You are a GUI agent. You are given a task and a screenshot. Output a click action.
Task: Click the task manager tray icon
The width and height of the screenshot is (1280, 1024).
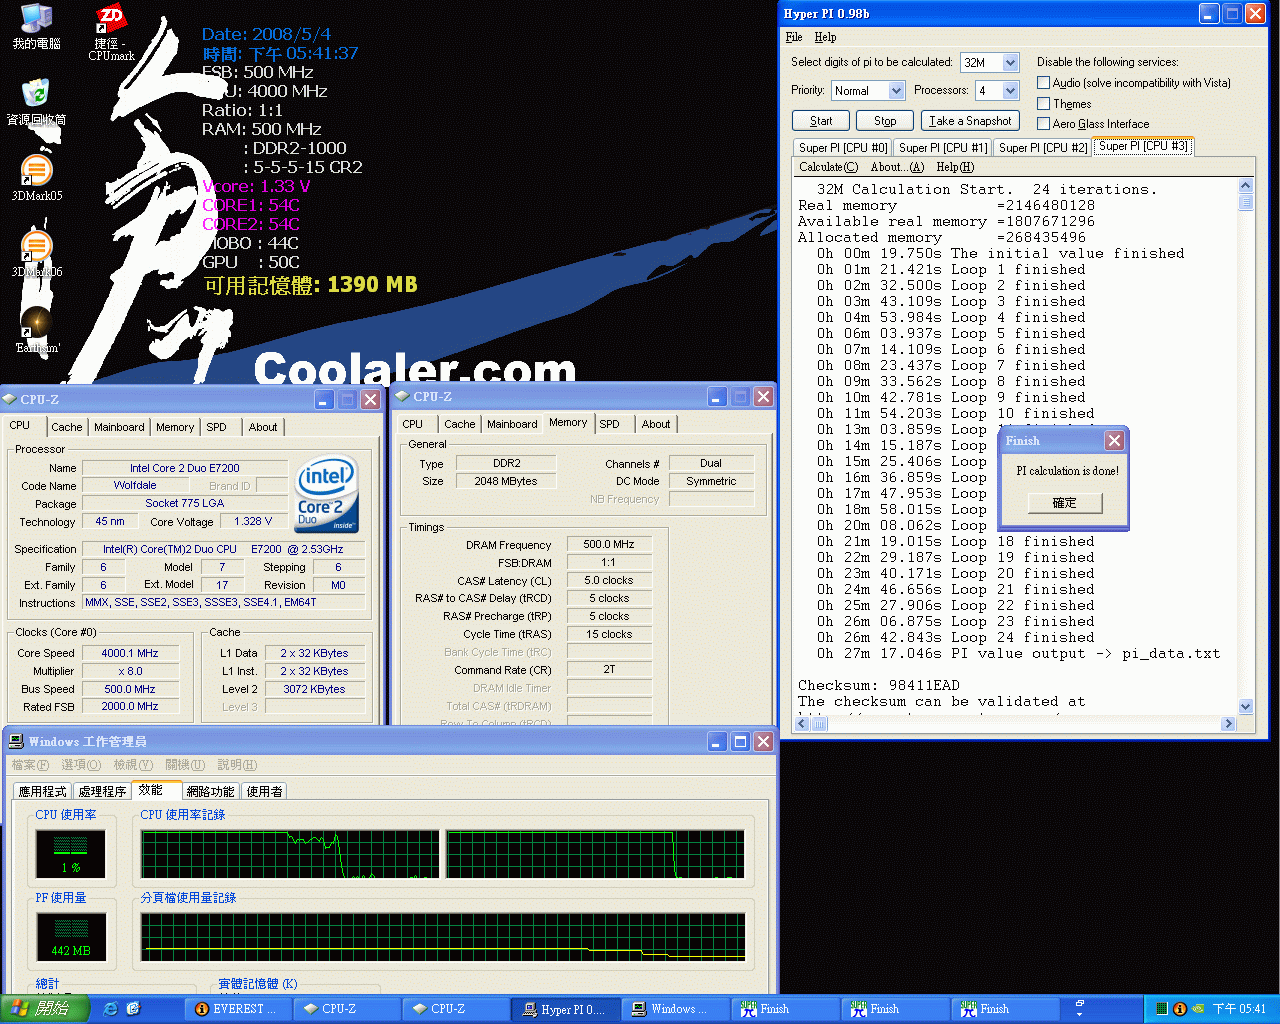1162,1009
